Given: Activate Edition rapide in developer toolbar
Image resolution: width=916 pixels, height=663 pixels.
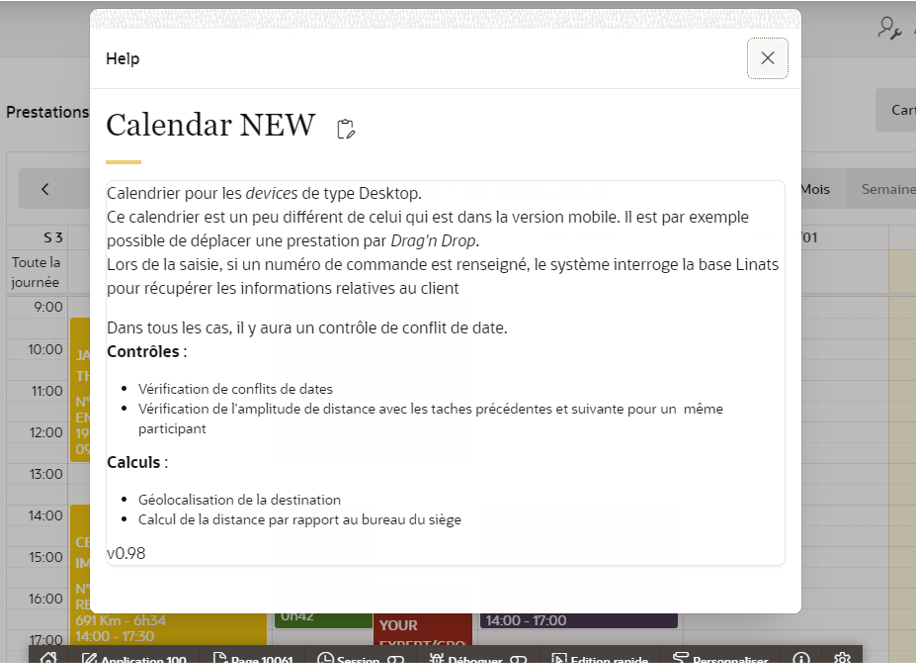Looking at the screenshot, I should pyautogui.click(x=600, y=658).
